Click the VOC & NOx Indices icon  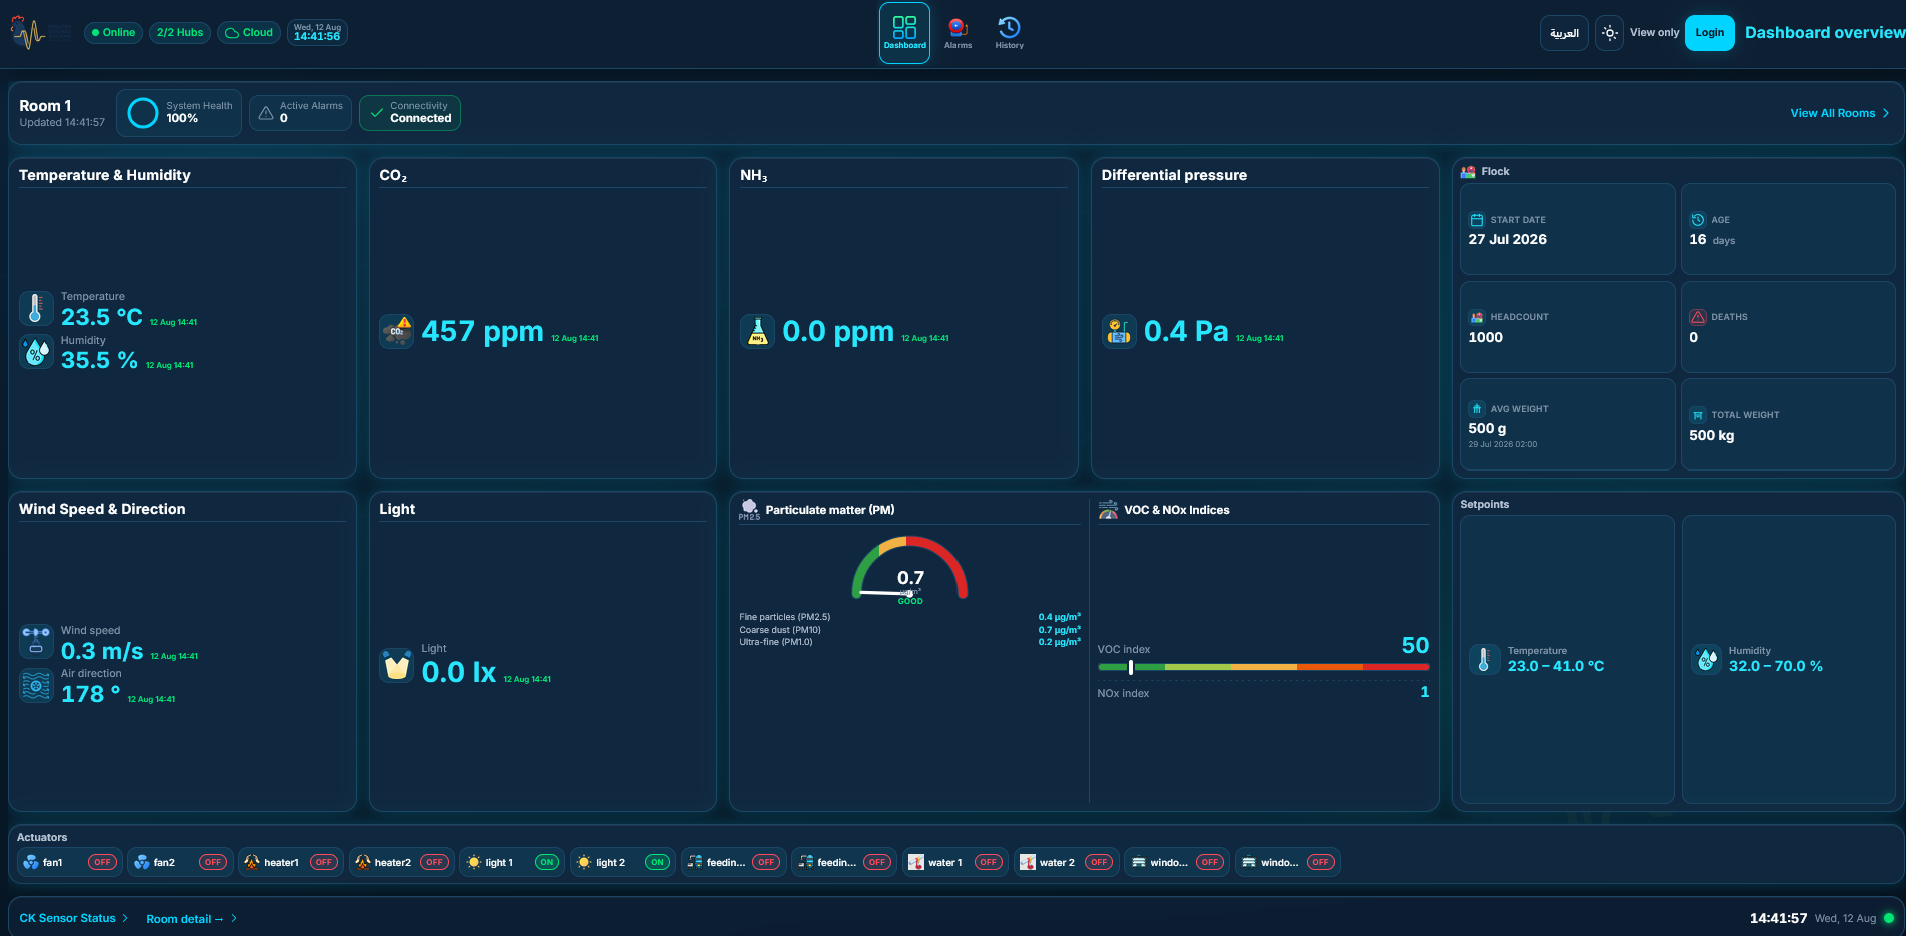click(1108, 510)
